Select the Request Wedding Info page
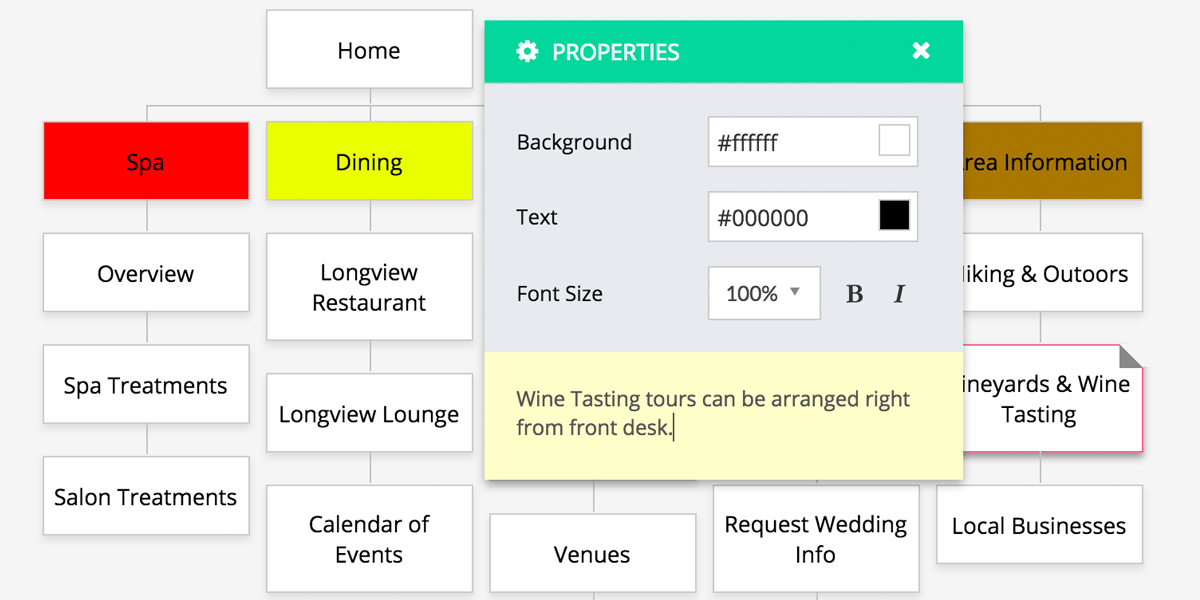The height and width of the screenshot is (600, 1200). (x=816, y=539)
